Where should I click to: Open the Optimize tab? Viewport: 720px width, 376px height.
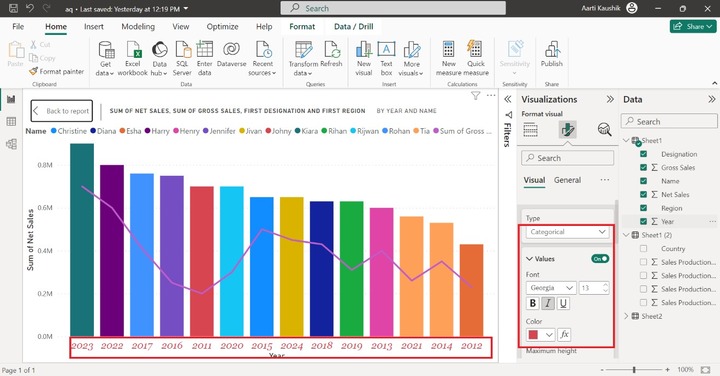[x=222, y=27]
